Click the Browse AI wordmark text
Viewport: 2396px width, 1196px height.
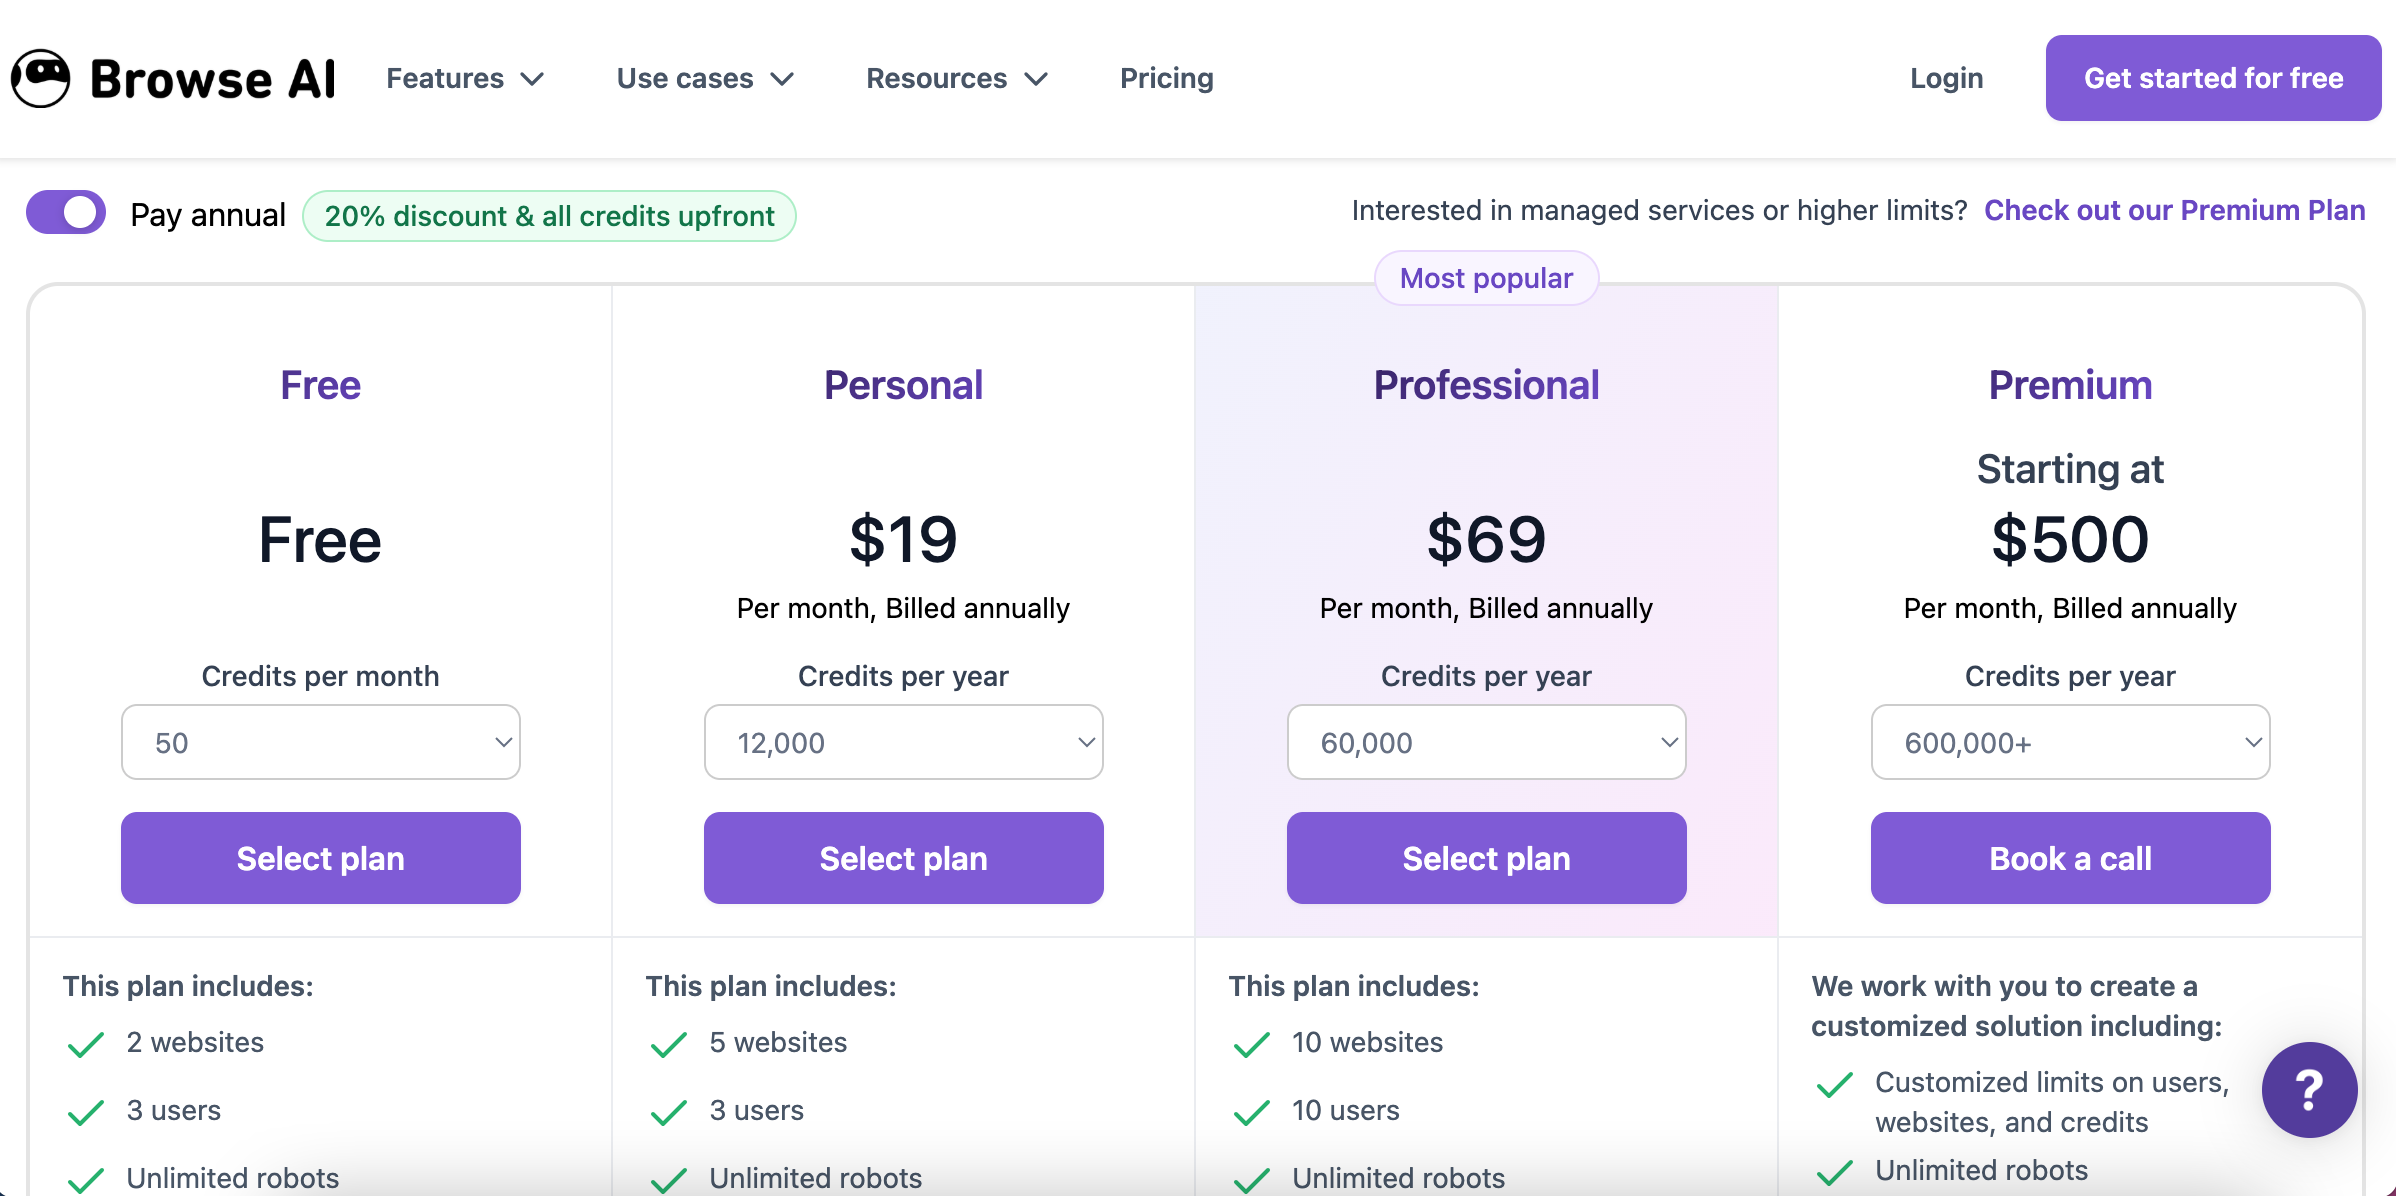click(x=213, y=79)
